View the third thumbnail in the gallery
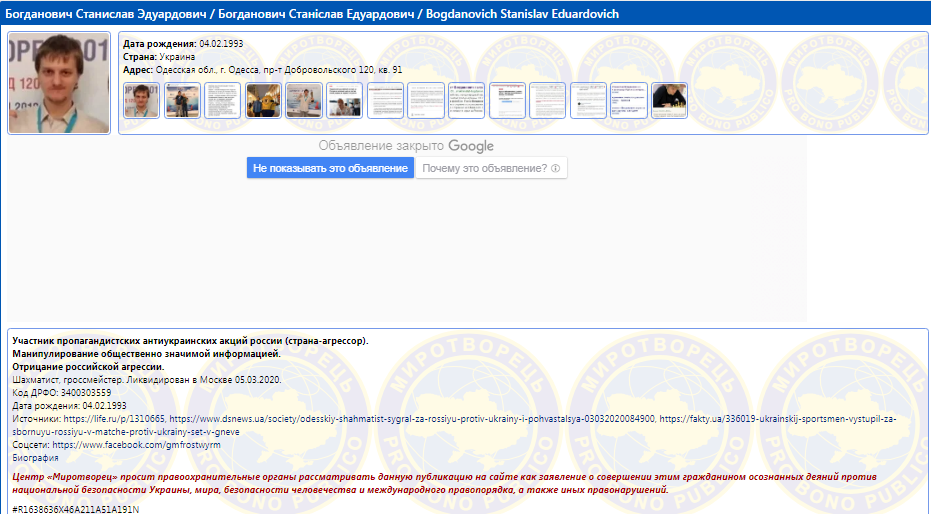 click(223, 101)
